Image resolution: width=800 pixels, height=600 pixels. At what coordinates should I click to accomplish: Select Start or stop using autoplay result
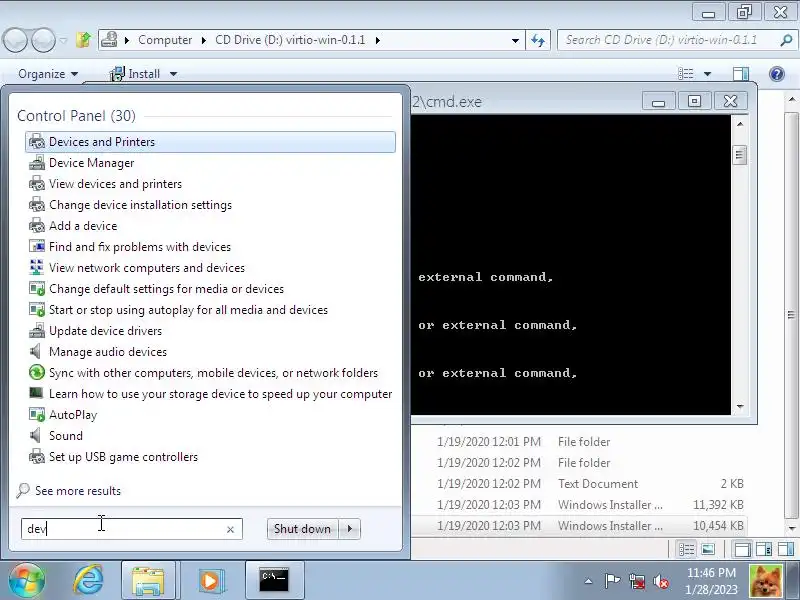coord(188,309)
